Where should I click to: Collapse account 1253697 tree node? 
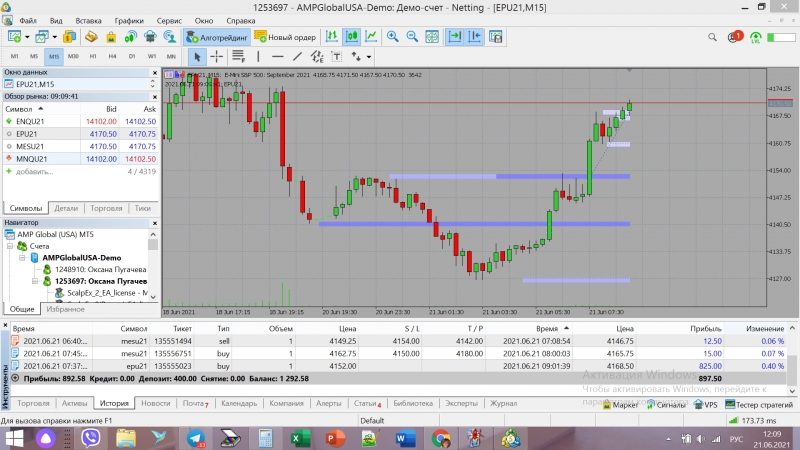pos(35,281)
